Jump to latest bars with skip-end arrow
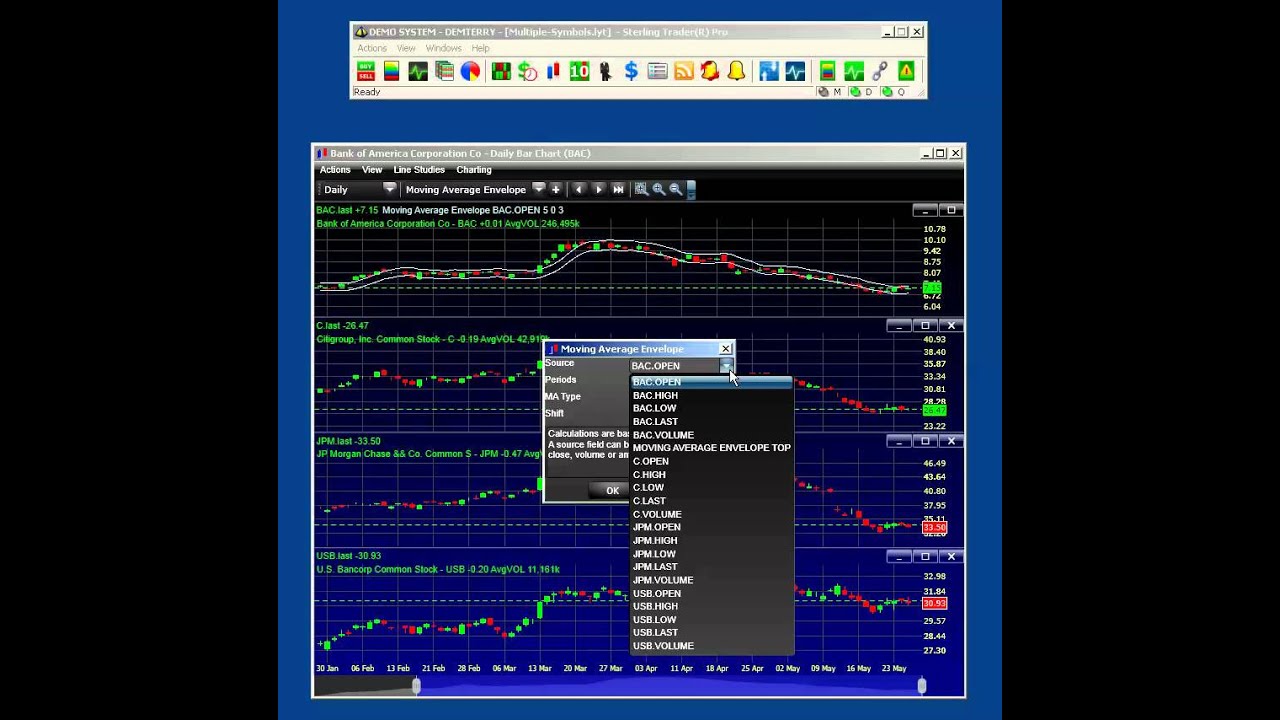1280x720 pixels. coord(618,189)
